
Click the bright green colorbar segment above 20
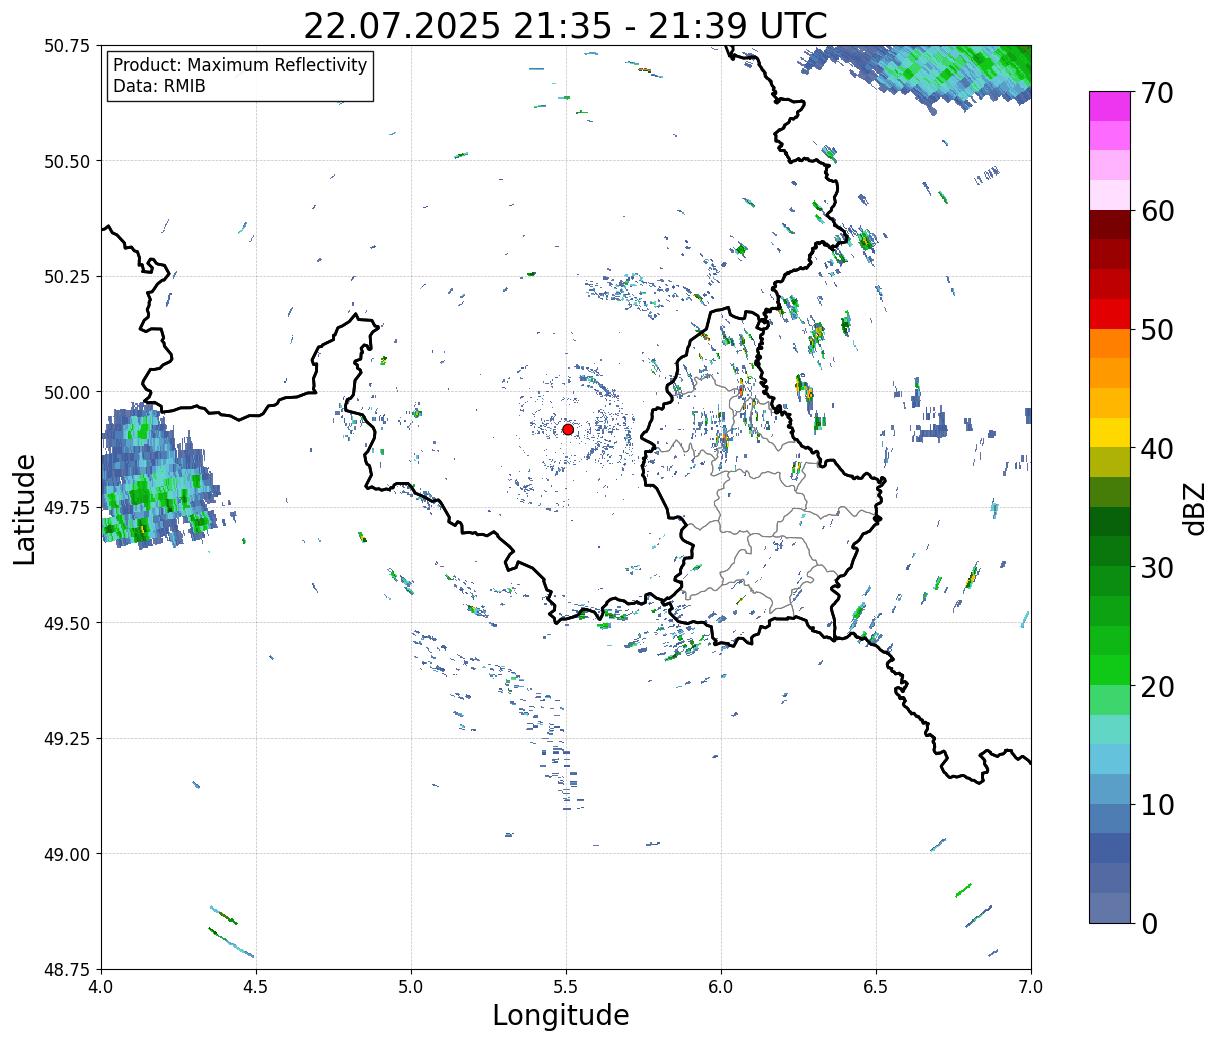[1110, 669]
